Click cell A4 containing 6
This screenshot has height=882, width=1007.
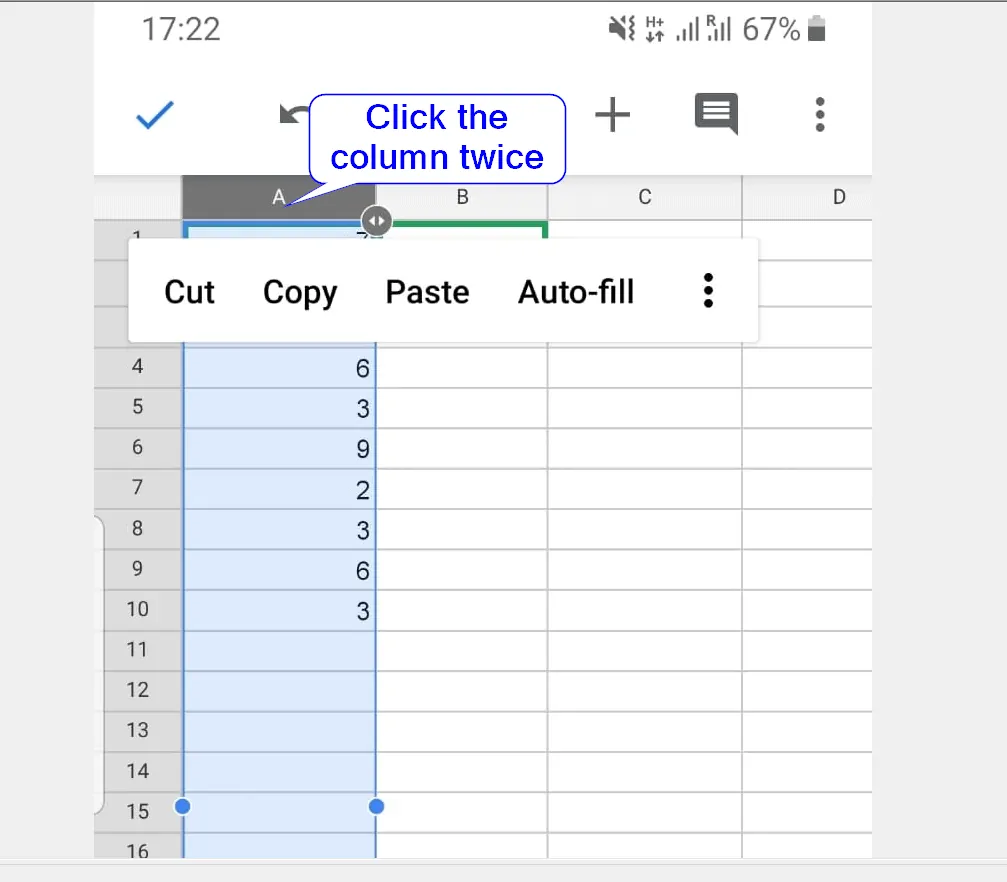click(279, 367)
